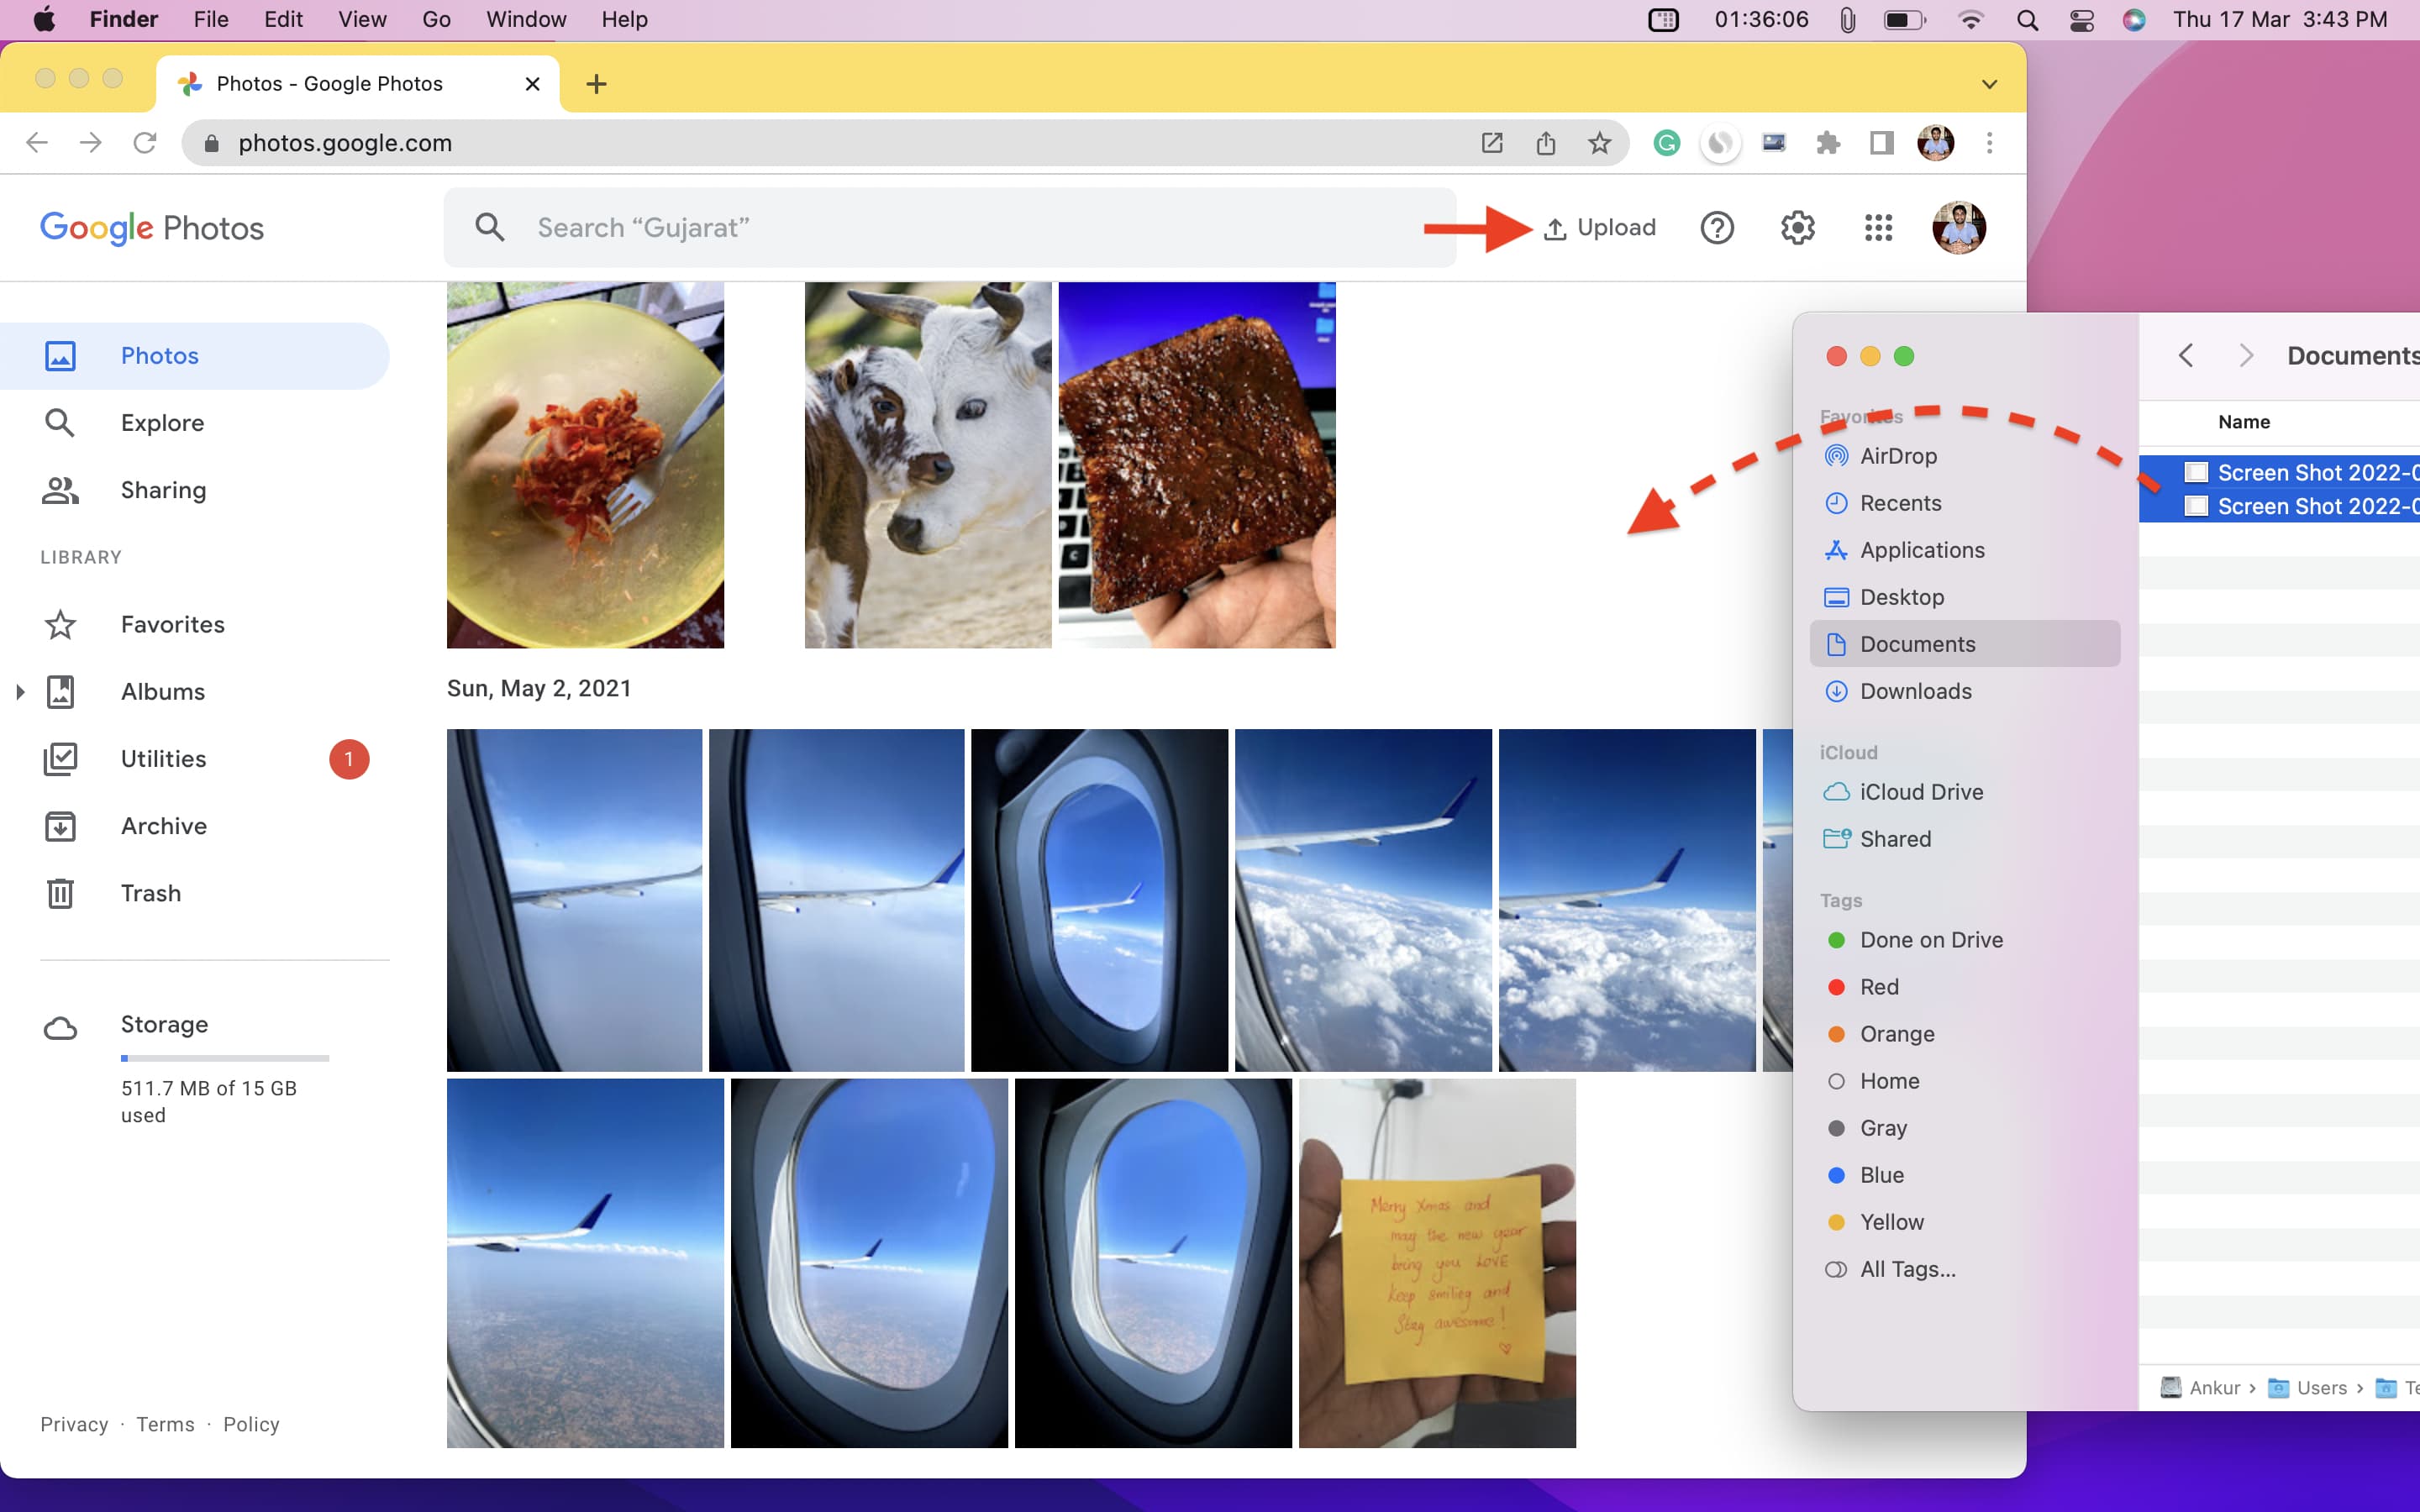Open the Policy link
The image size is (2420, 1512).
(251, 1424)
